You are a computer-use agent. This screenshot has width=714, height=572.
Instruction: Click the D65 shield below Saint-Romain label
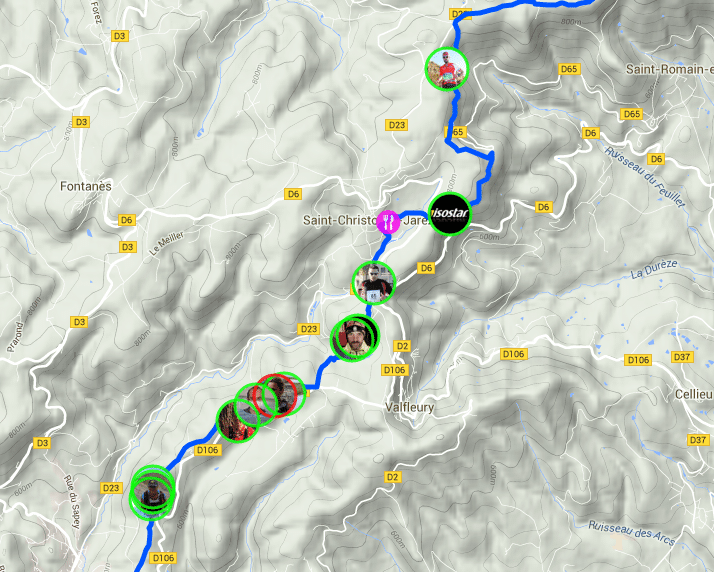point(632,114)
